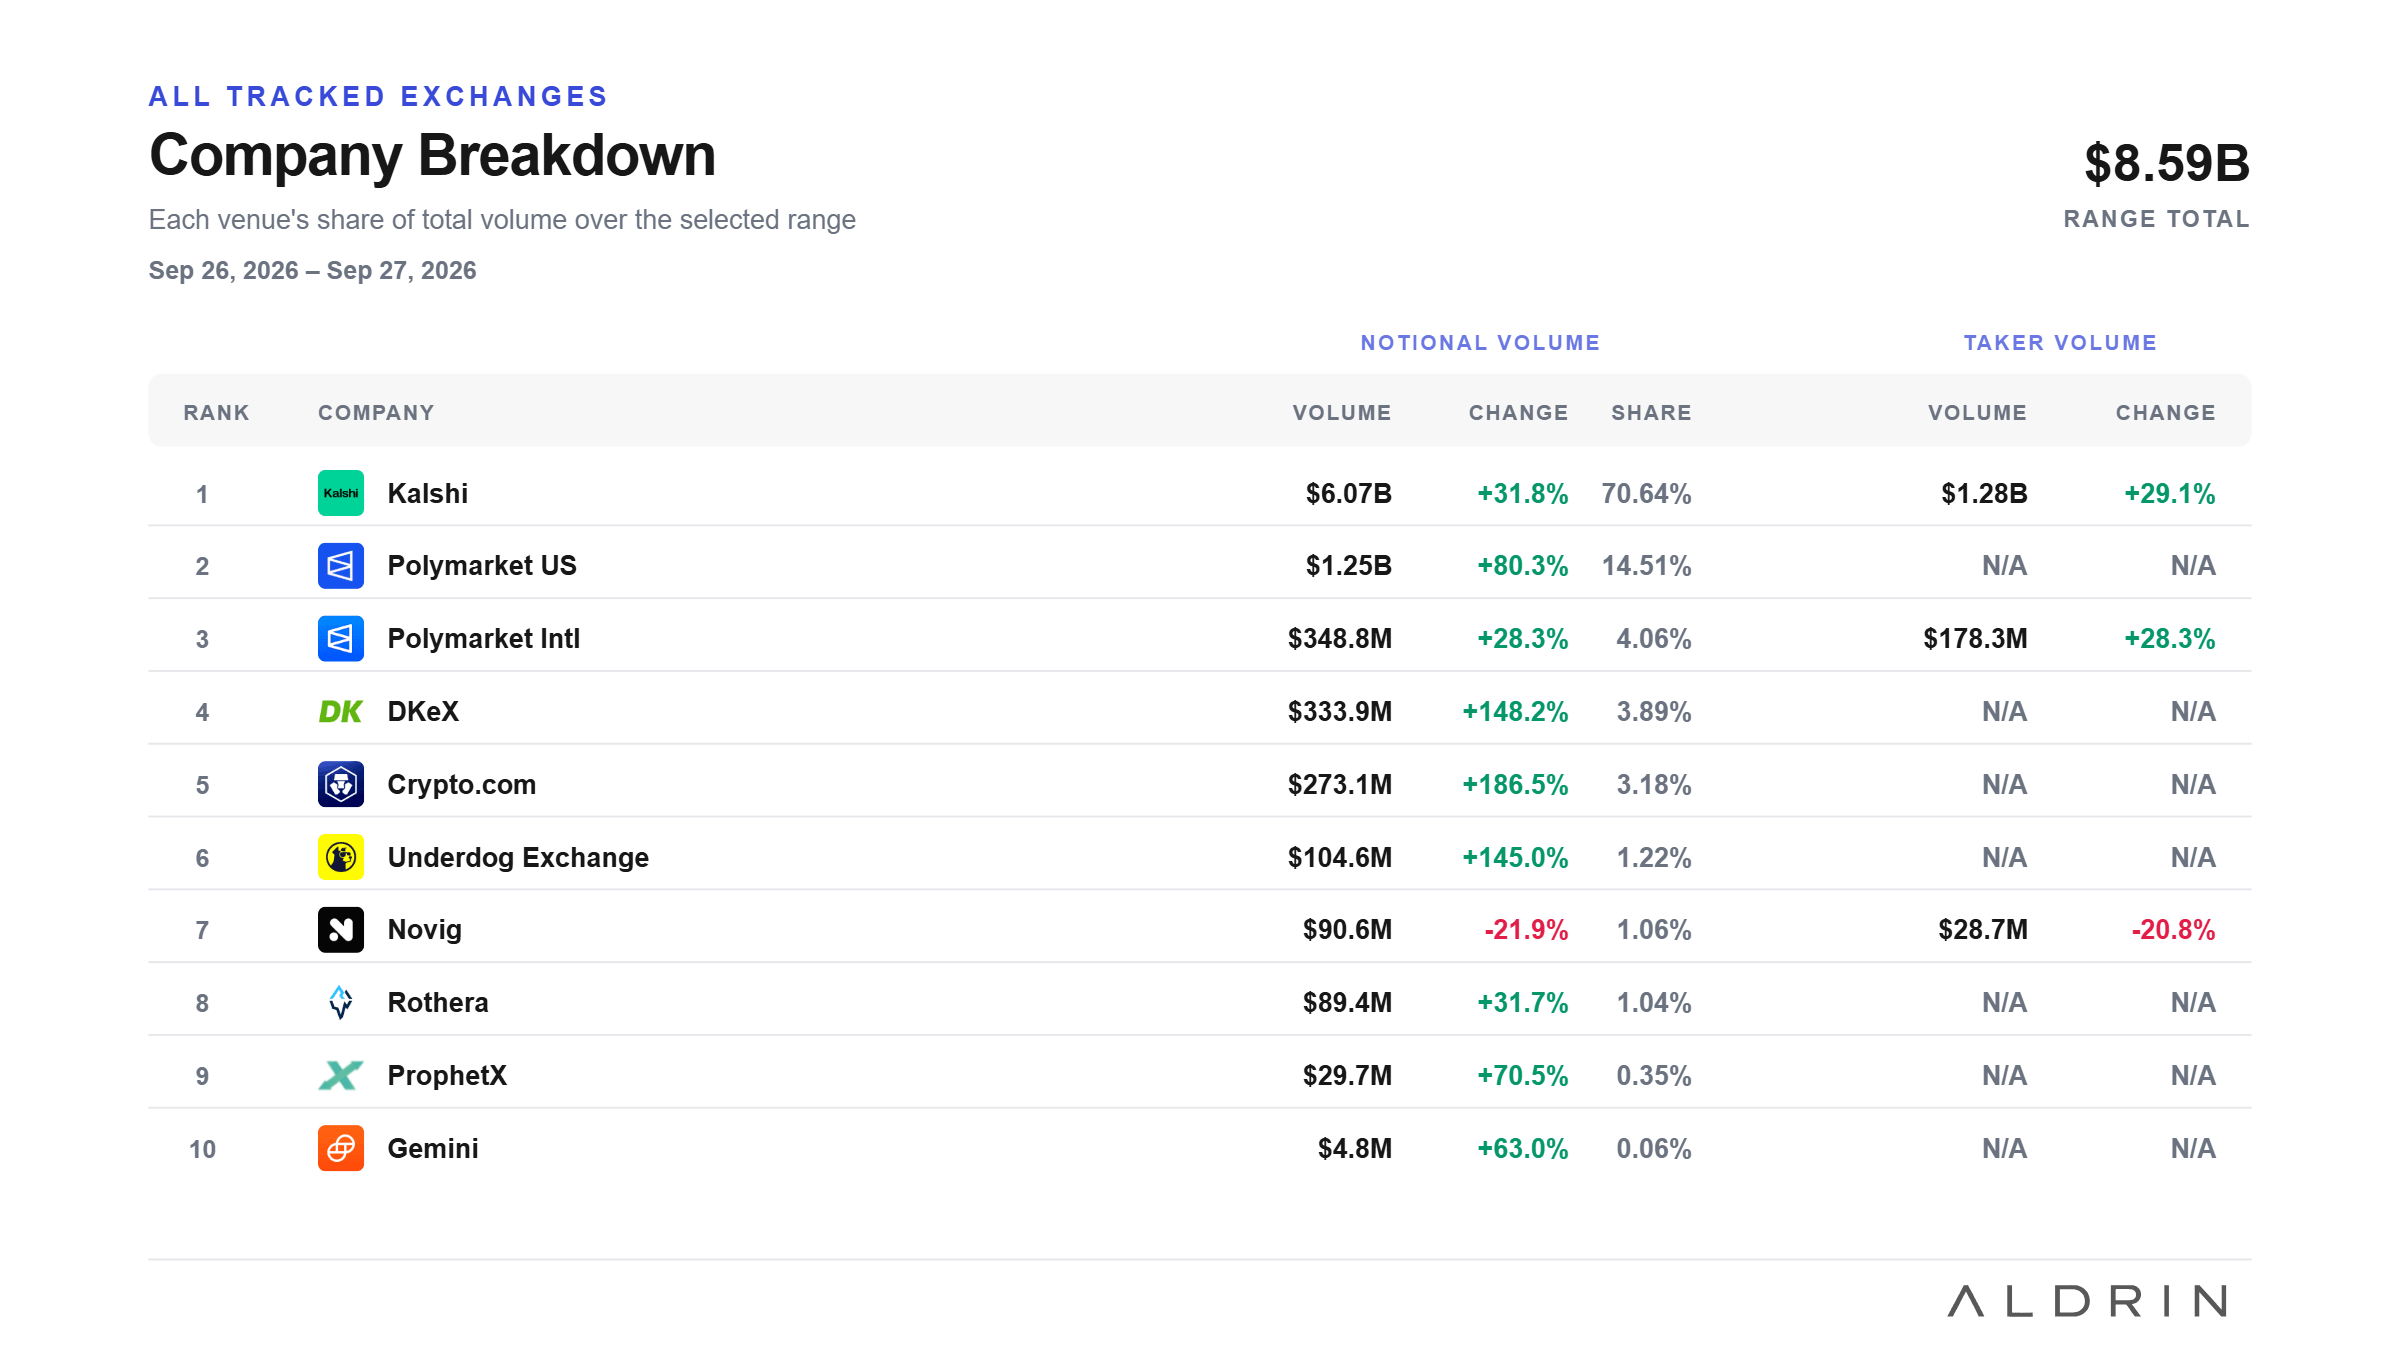Sort by the Share column header
This screenshot has width=2400, height=1350.
click(x=1651, y=413)
